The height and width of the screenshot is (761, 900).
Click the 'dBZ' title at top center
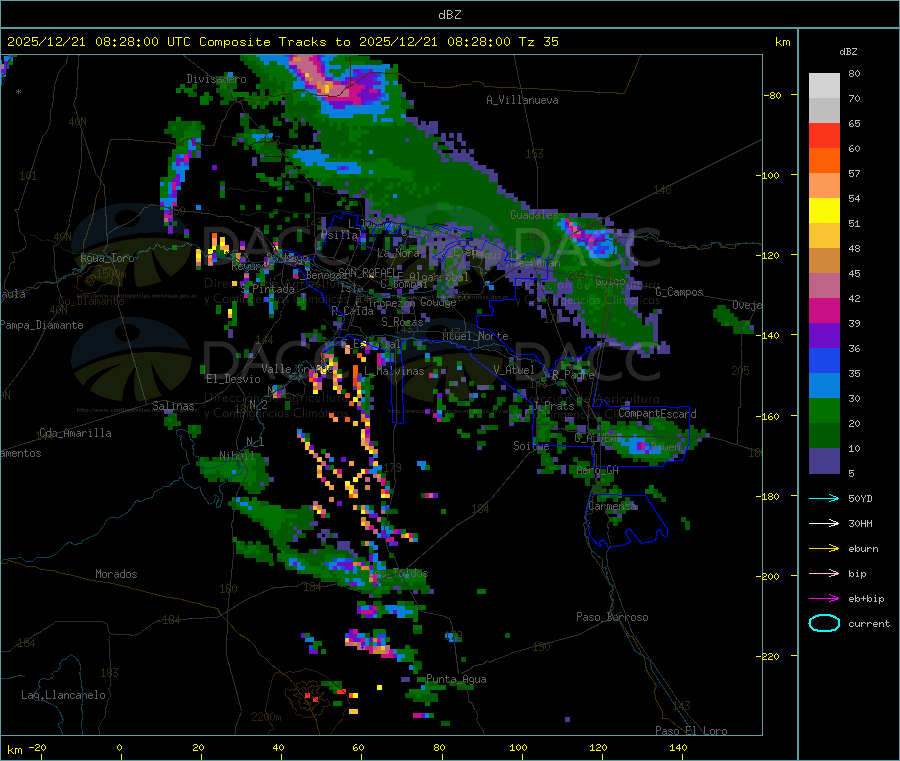(449, 15)
